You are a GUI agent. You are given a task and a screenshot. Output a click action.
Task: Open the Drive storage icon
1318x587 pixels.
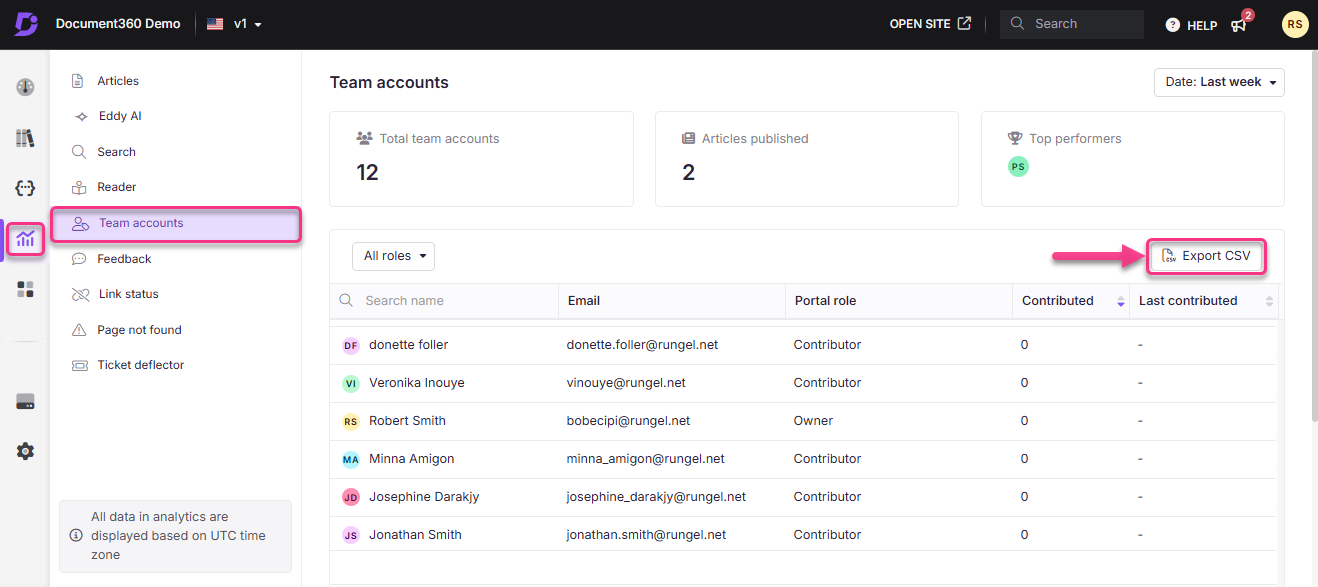point(24,400)
